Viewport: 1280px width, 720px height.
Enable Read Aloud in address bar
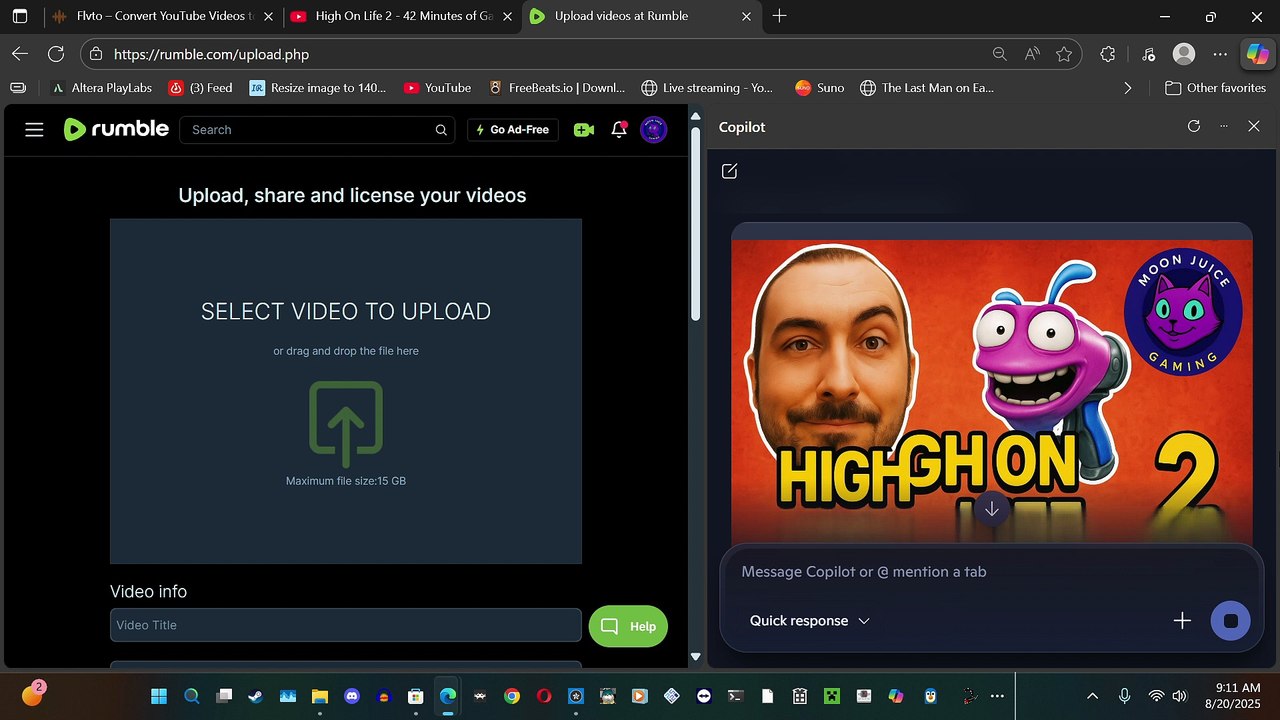1032,54
